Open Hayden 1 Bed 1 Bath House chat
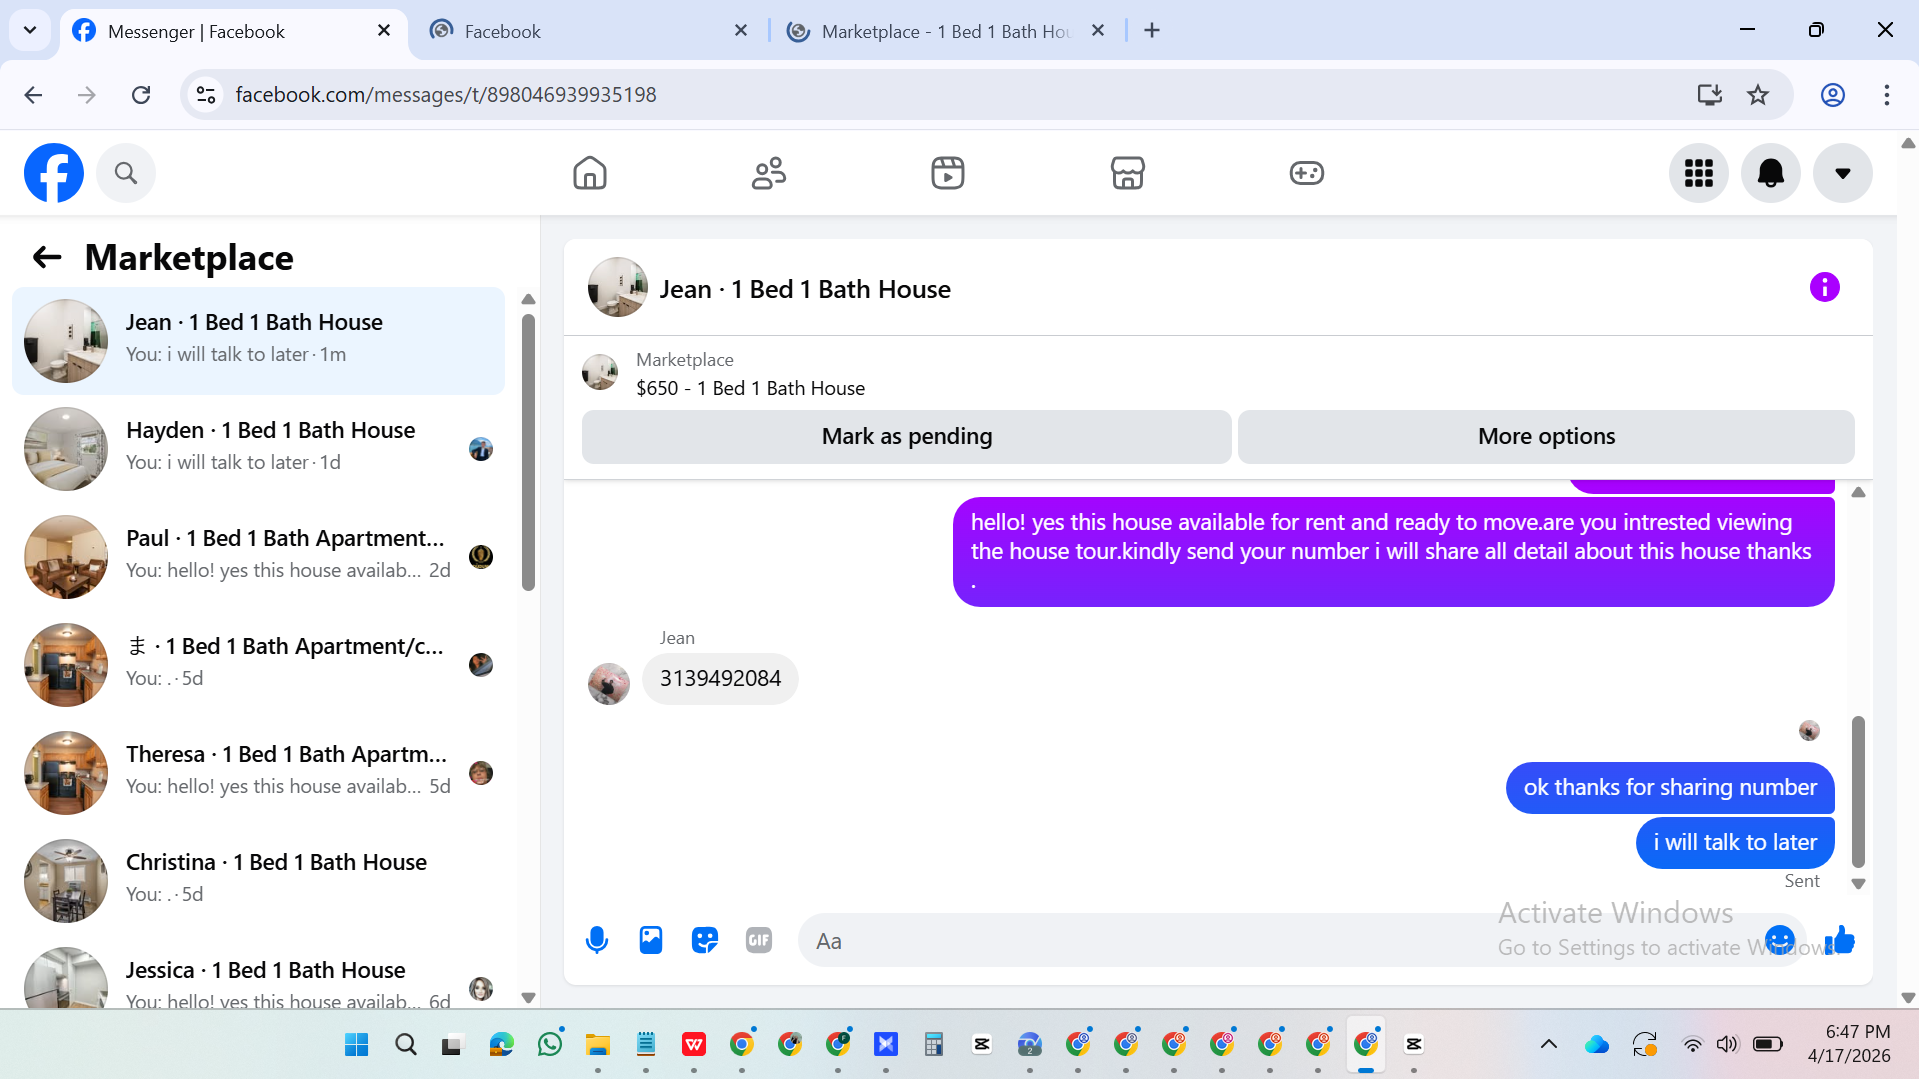 coord(258,449)
